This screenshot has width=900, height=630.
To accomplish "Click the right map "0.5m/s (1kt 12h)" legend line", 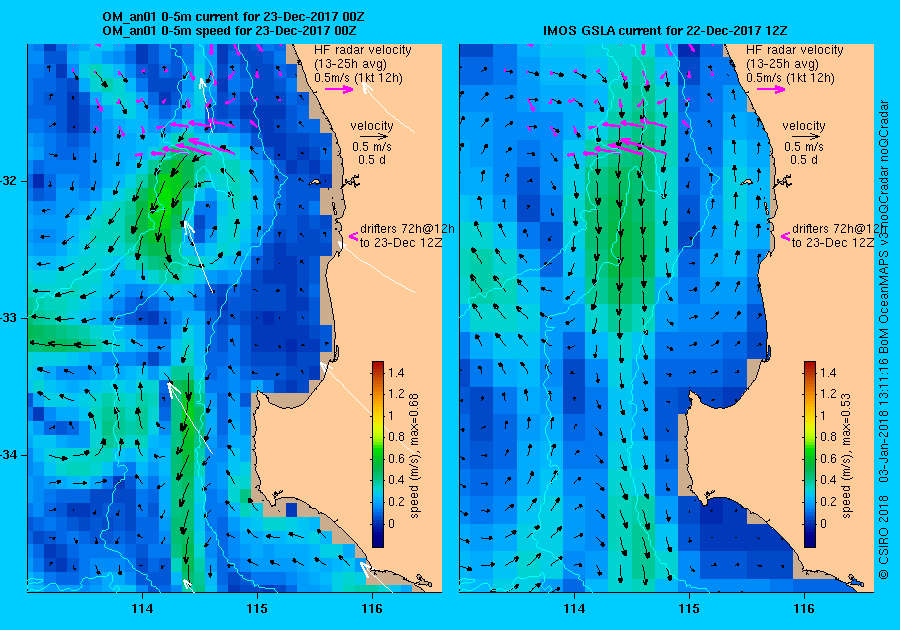I will coord(790,77).
